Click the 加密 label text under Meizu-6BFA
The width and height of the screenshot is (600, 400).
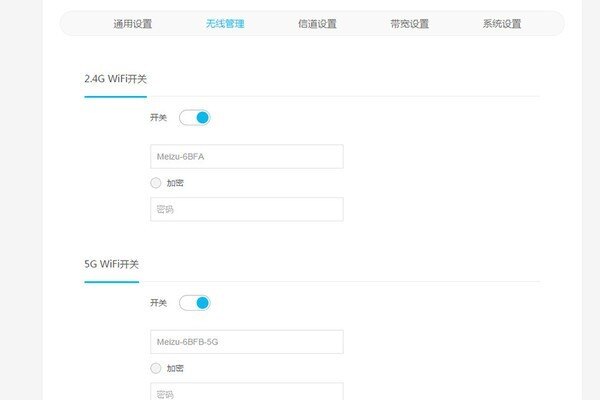pos(175,183)
